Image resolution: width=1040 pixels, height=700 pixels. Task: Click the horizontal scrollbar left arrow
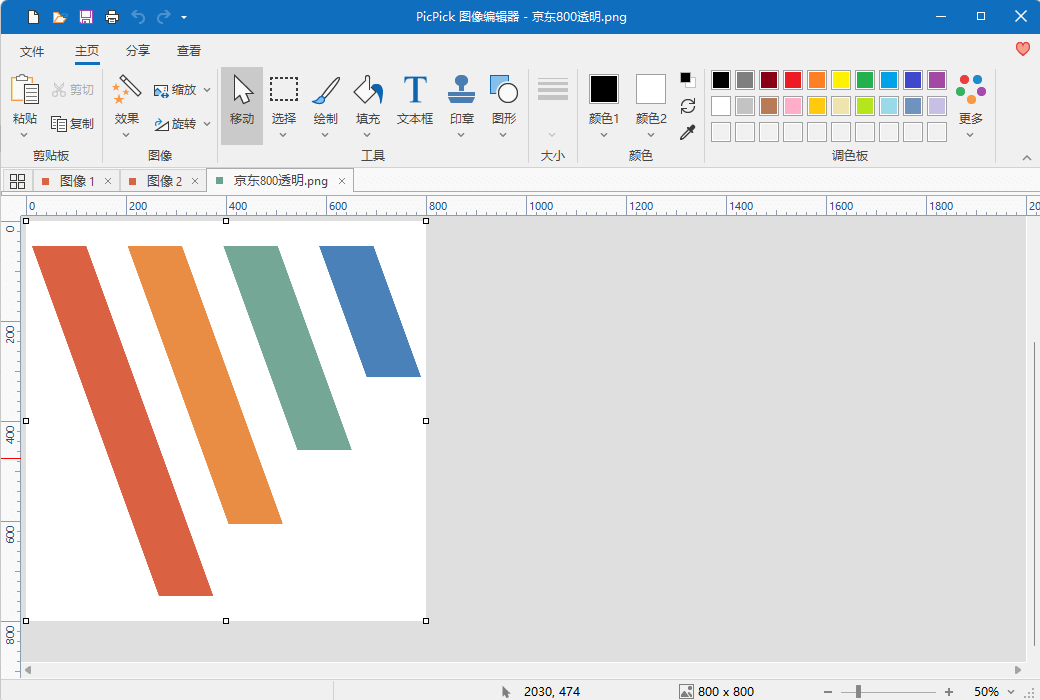[x=28, y=670]
